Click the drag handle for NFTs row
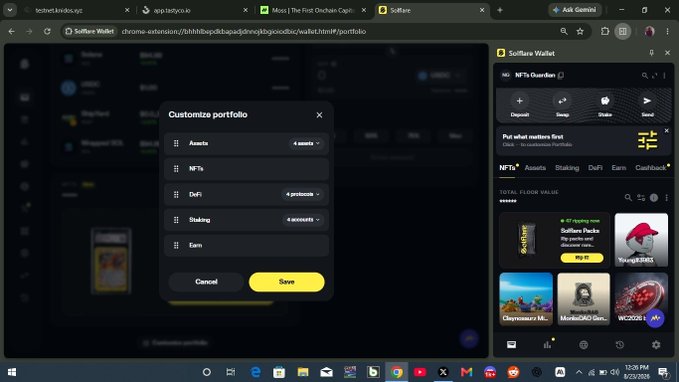Screen dimensions: 679x382 coord(176,169)
